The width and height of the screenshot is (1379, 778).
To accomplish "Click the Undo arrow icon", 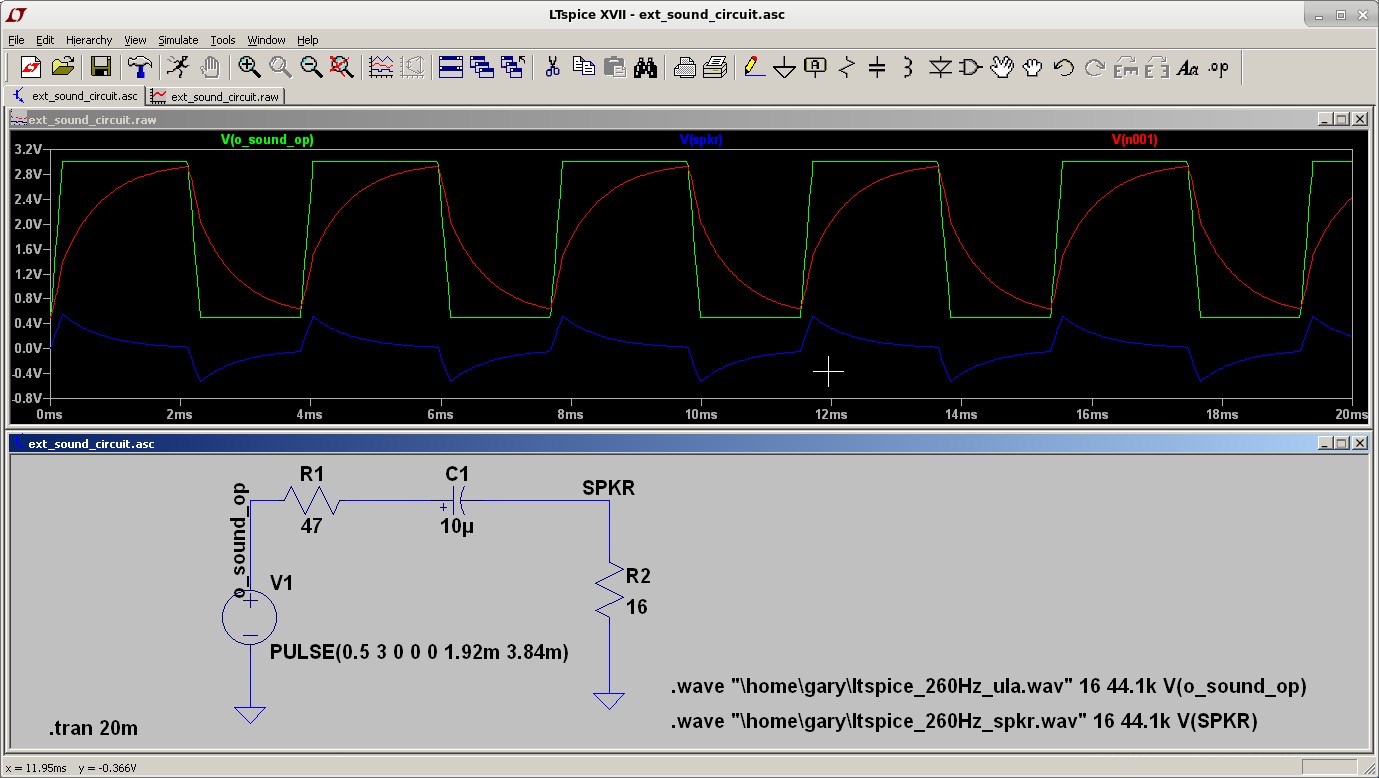I will [1064, 67].
